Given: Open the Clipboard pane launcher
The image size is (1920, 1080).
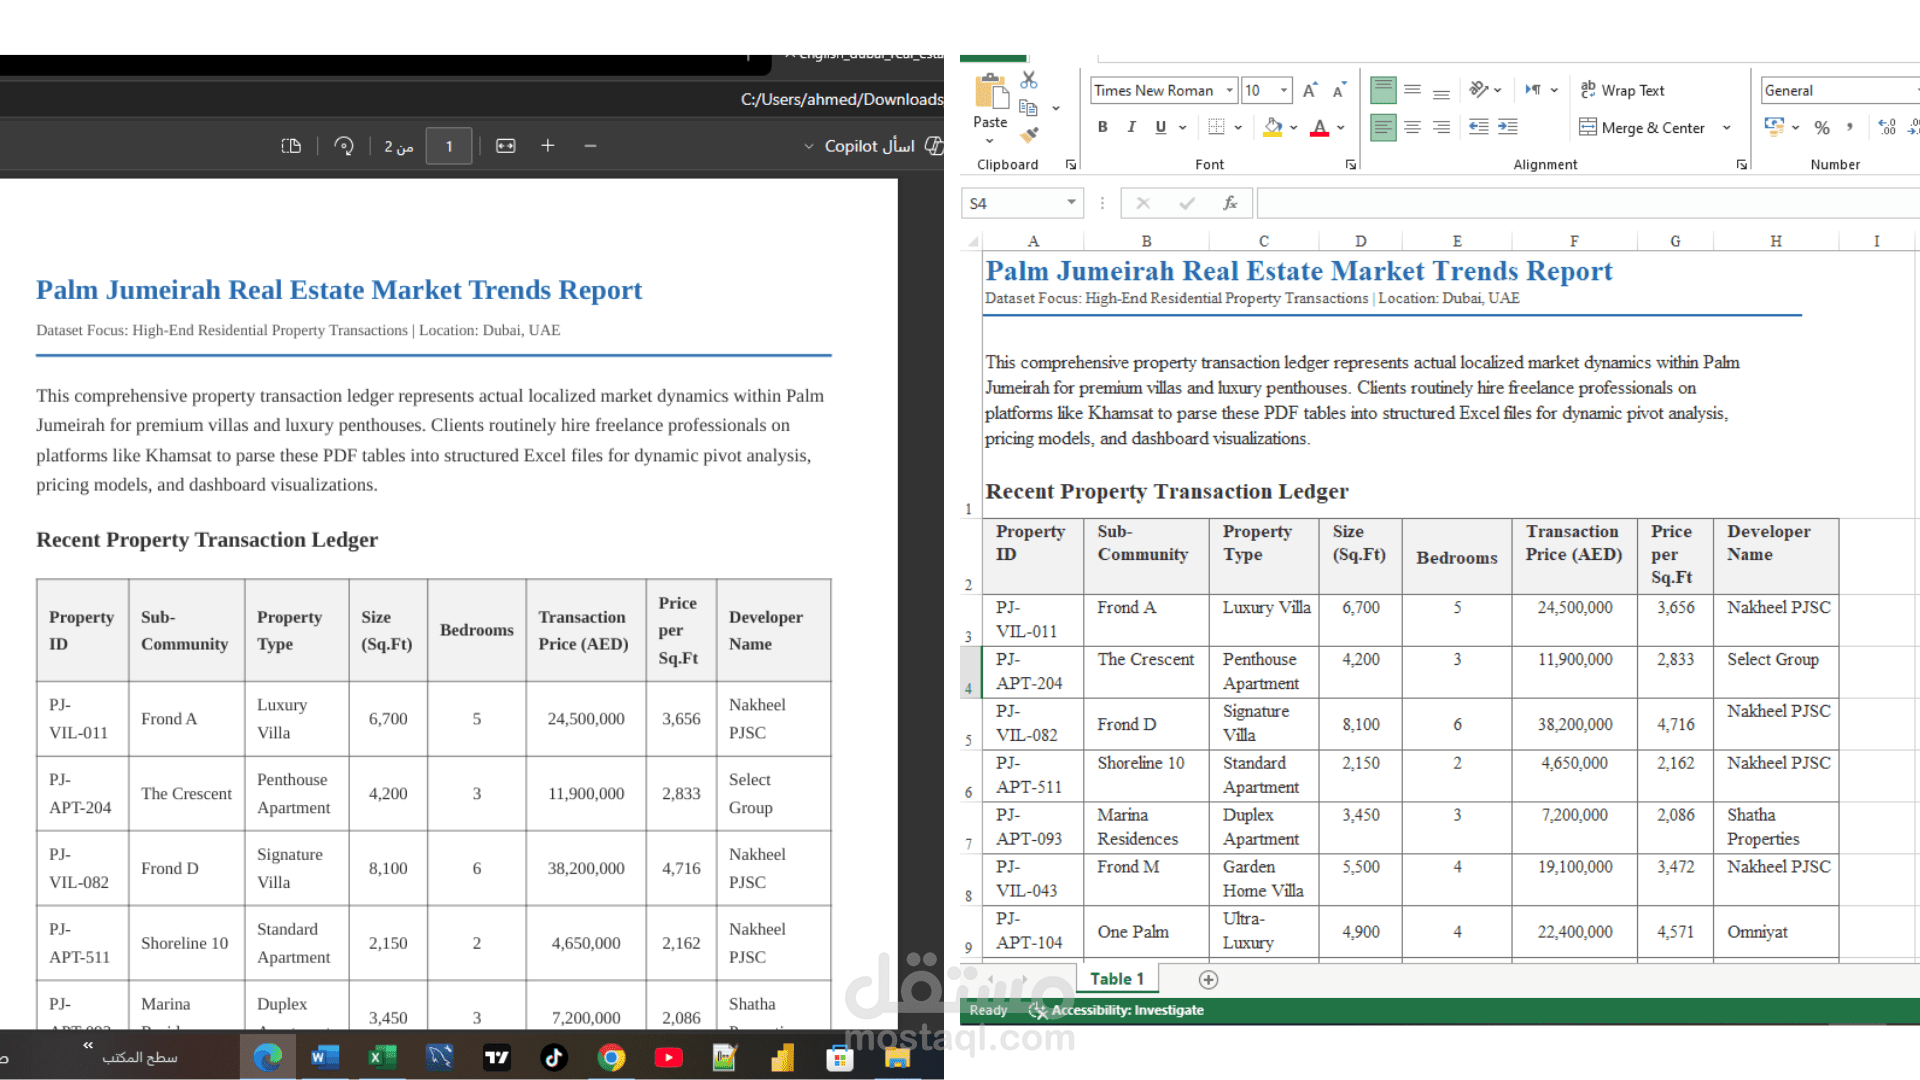Looking at the screenshot, I should pyautogui.click(x=1071, y=164).
